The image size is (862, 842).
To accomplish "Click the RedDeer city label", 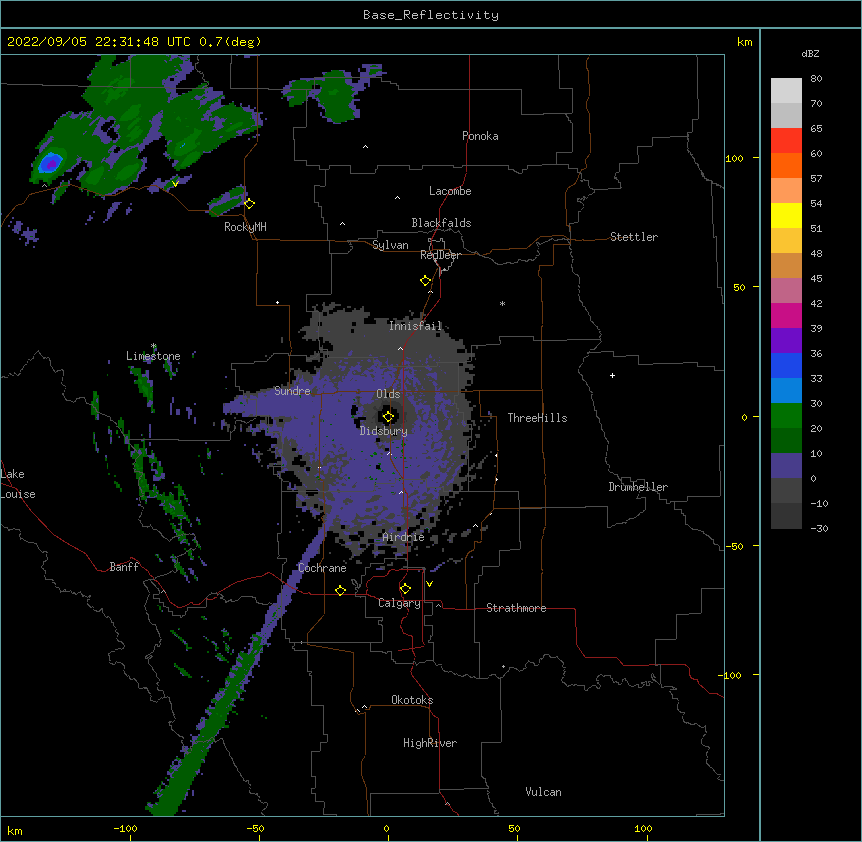I will (440, 255).
